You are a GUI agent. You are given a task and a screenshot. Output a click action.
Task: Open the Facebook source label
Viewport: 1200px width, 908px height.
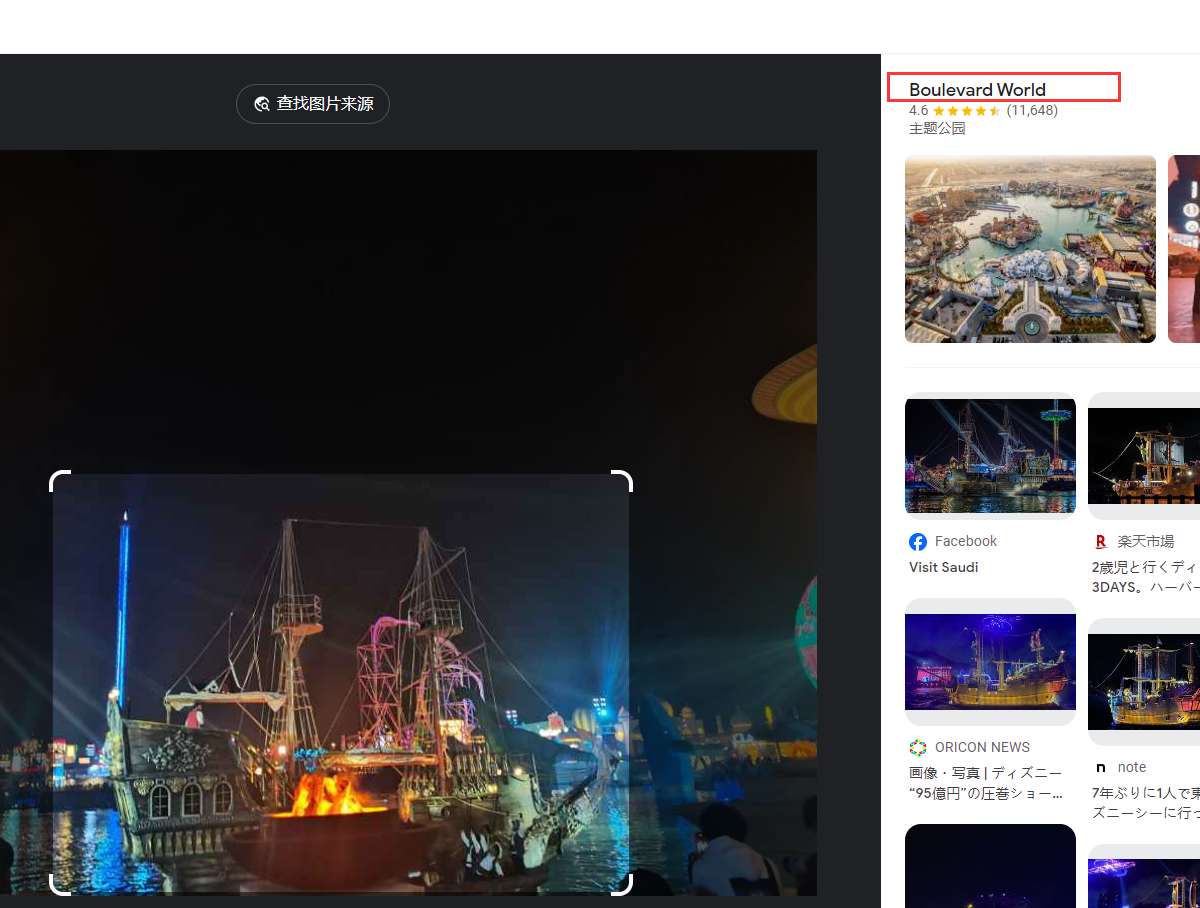(x=966, y=541)
